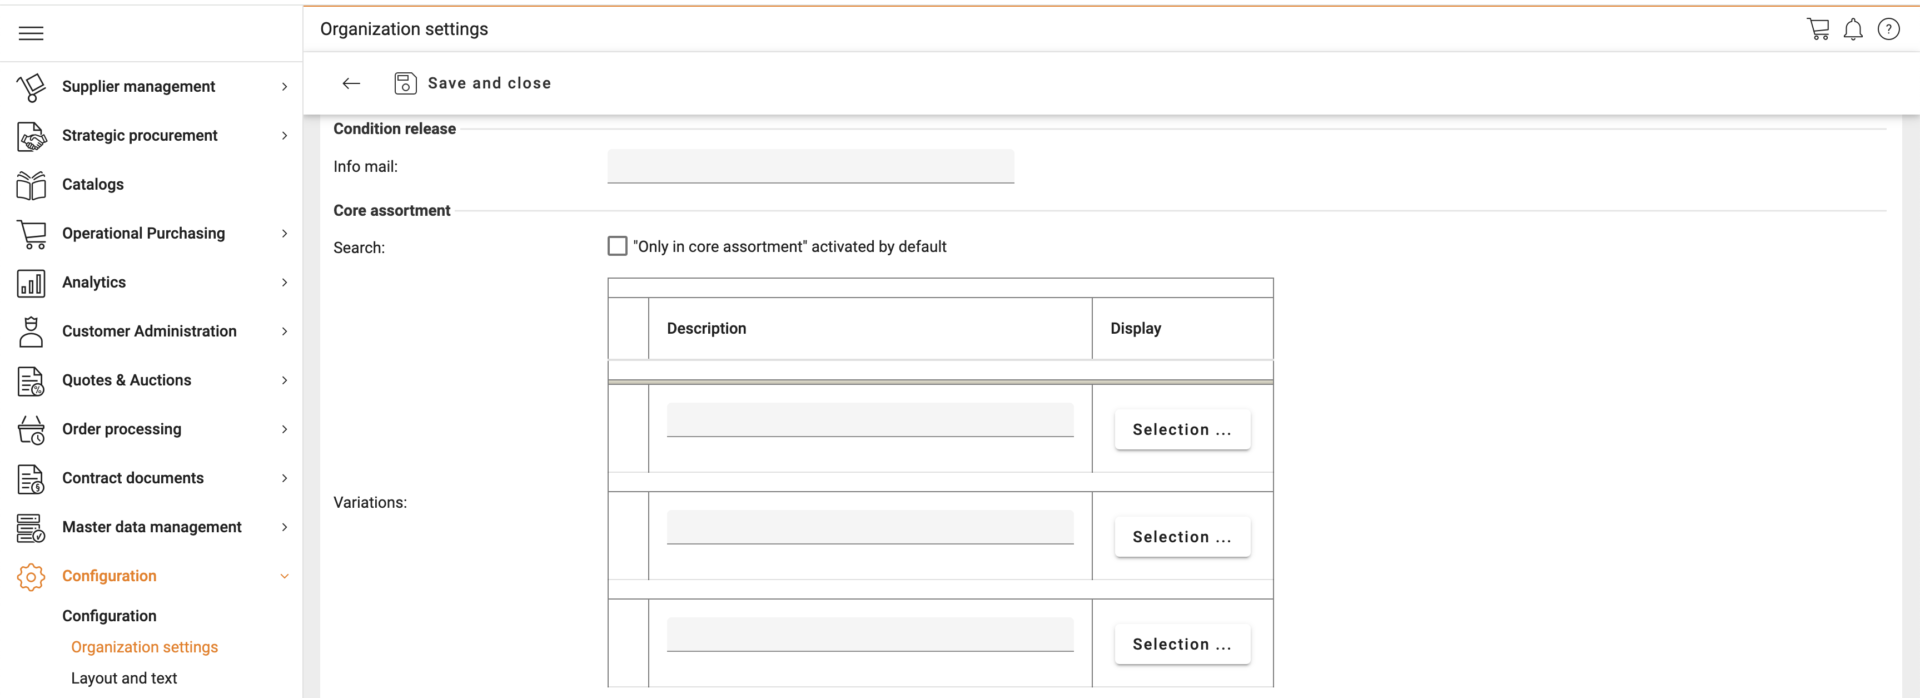Collapse the Configuration section chevron
This screenshot has height=698, width=1920.
284,577
